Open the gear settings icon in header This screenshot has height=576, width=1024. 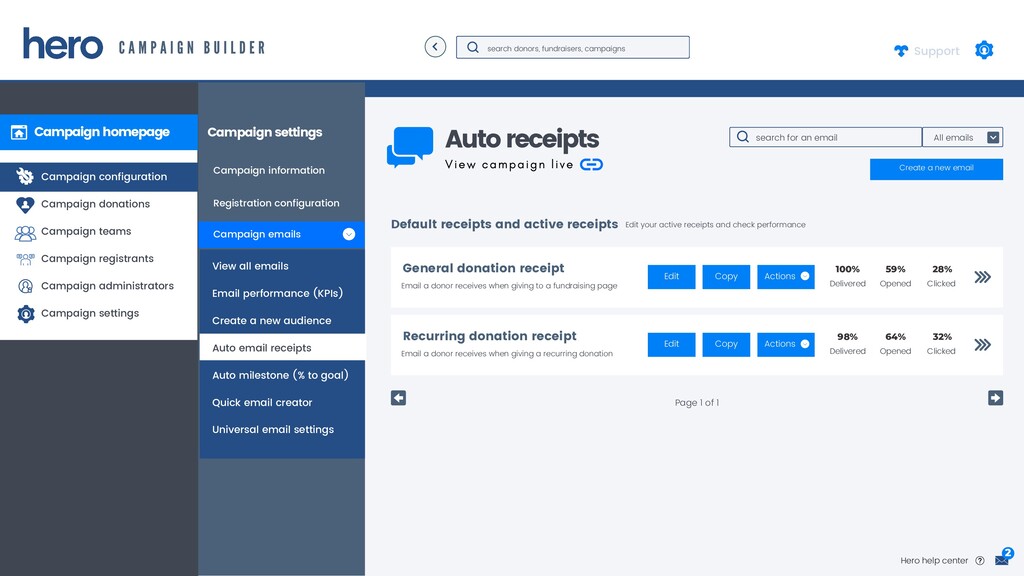[984, 50]
